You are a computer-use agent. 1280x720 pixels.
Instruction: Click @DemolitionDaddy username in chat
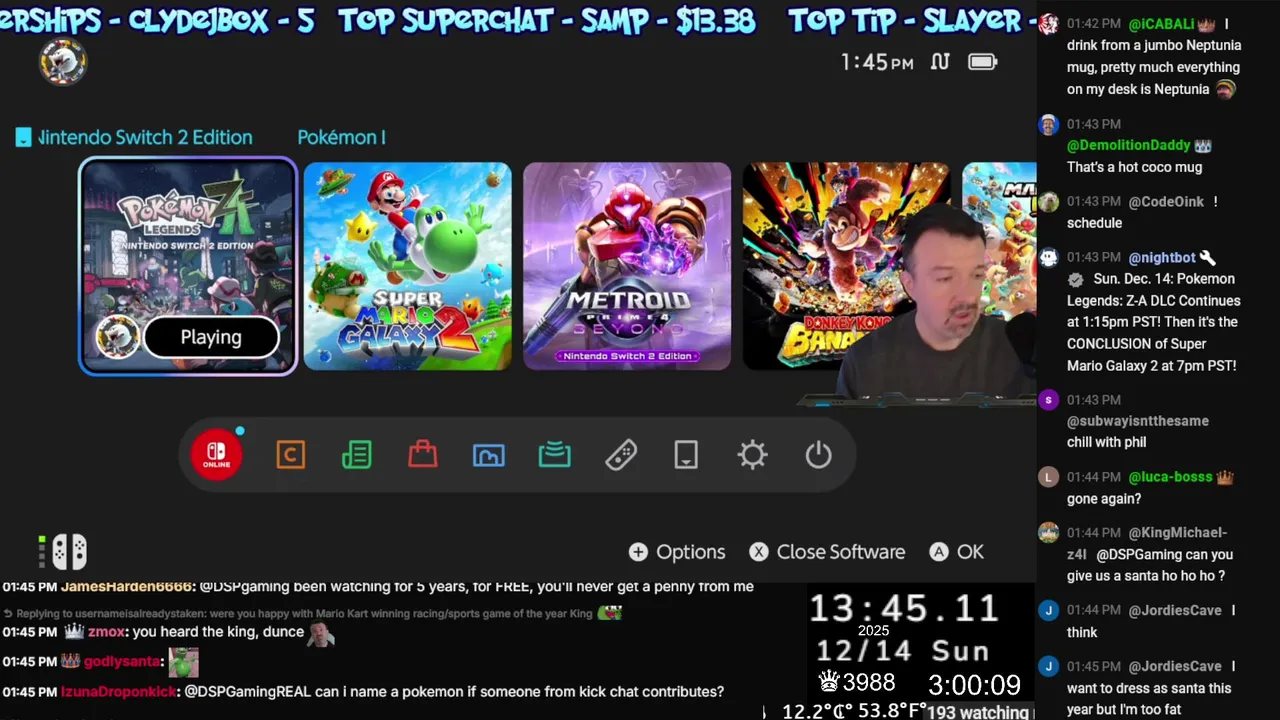coord(1129,145)
